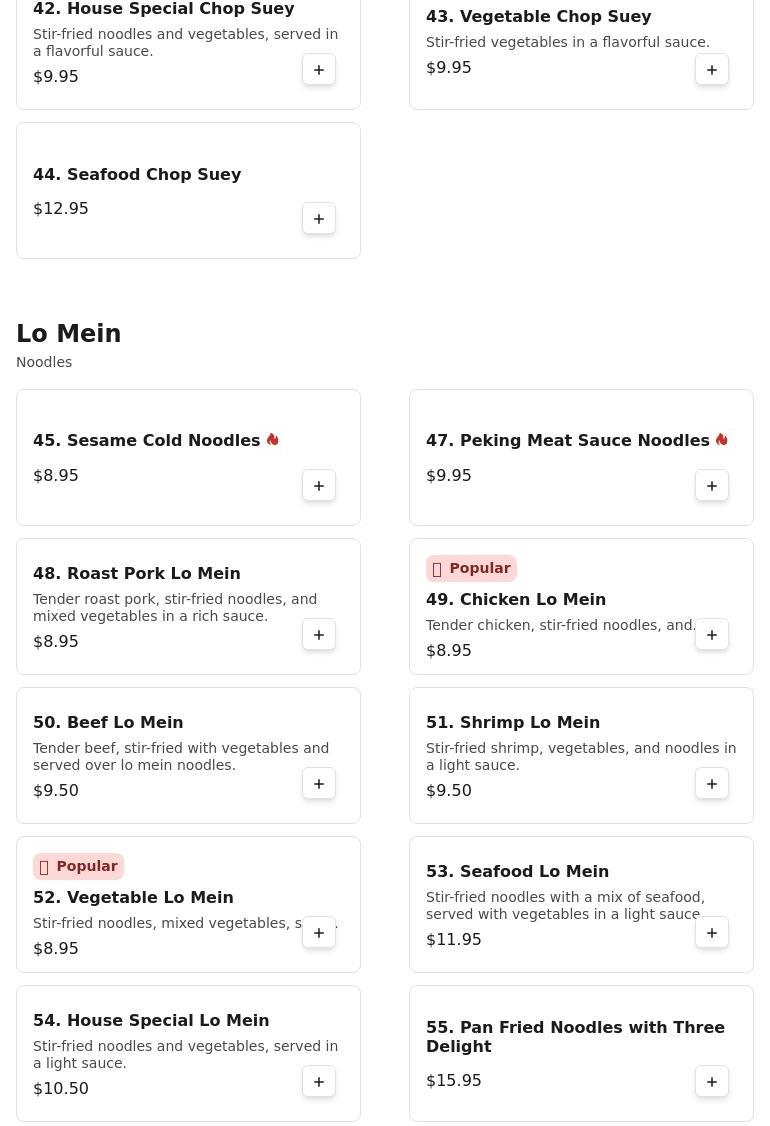
Task: Open the 52. Vegetable Lo Mein item title
Action: [133, 897]
